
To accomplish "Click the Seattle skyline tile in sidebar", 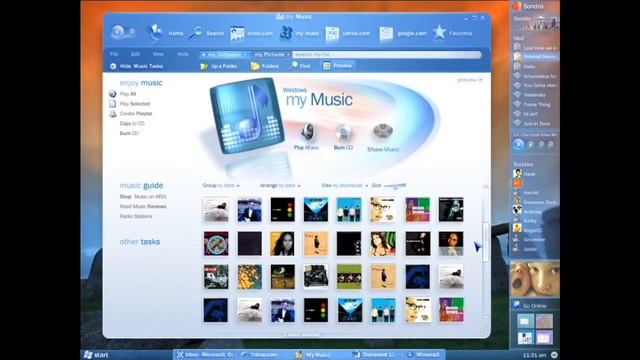I will click(536, 23).
